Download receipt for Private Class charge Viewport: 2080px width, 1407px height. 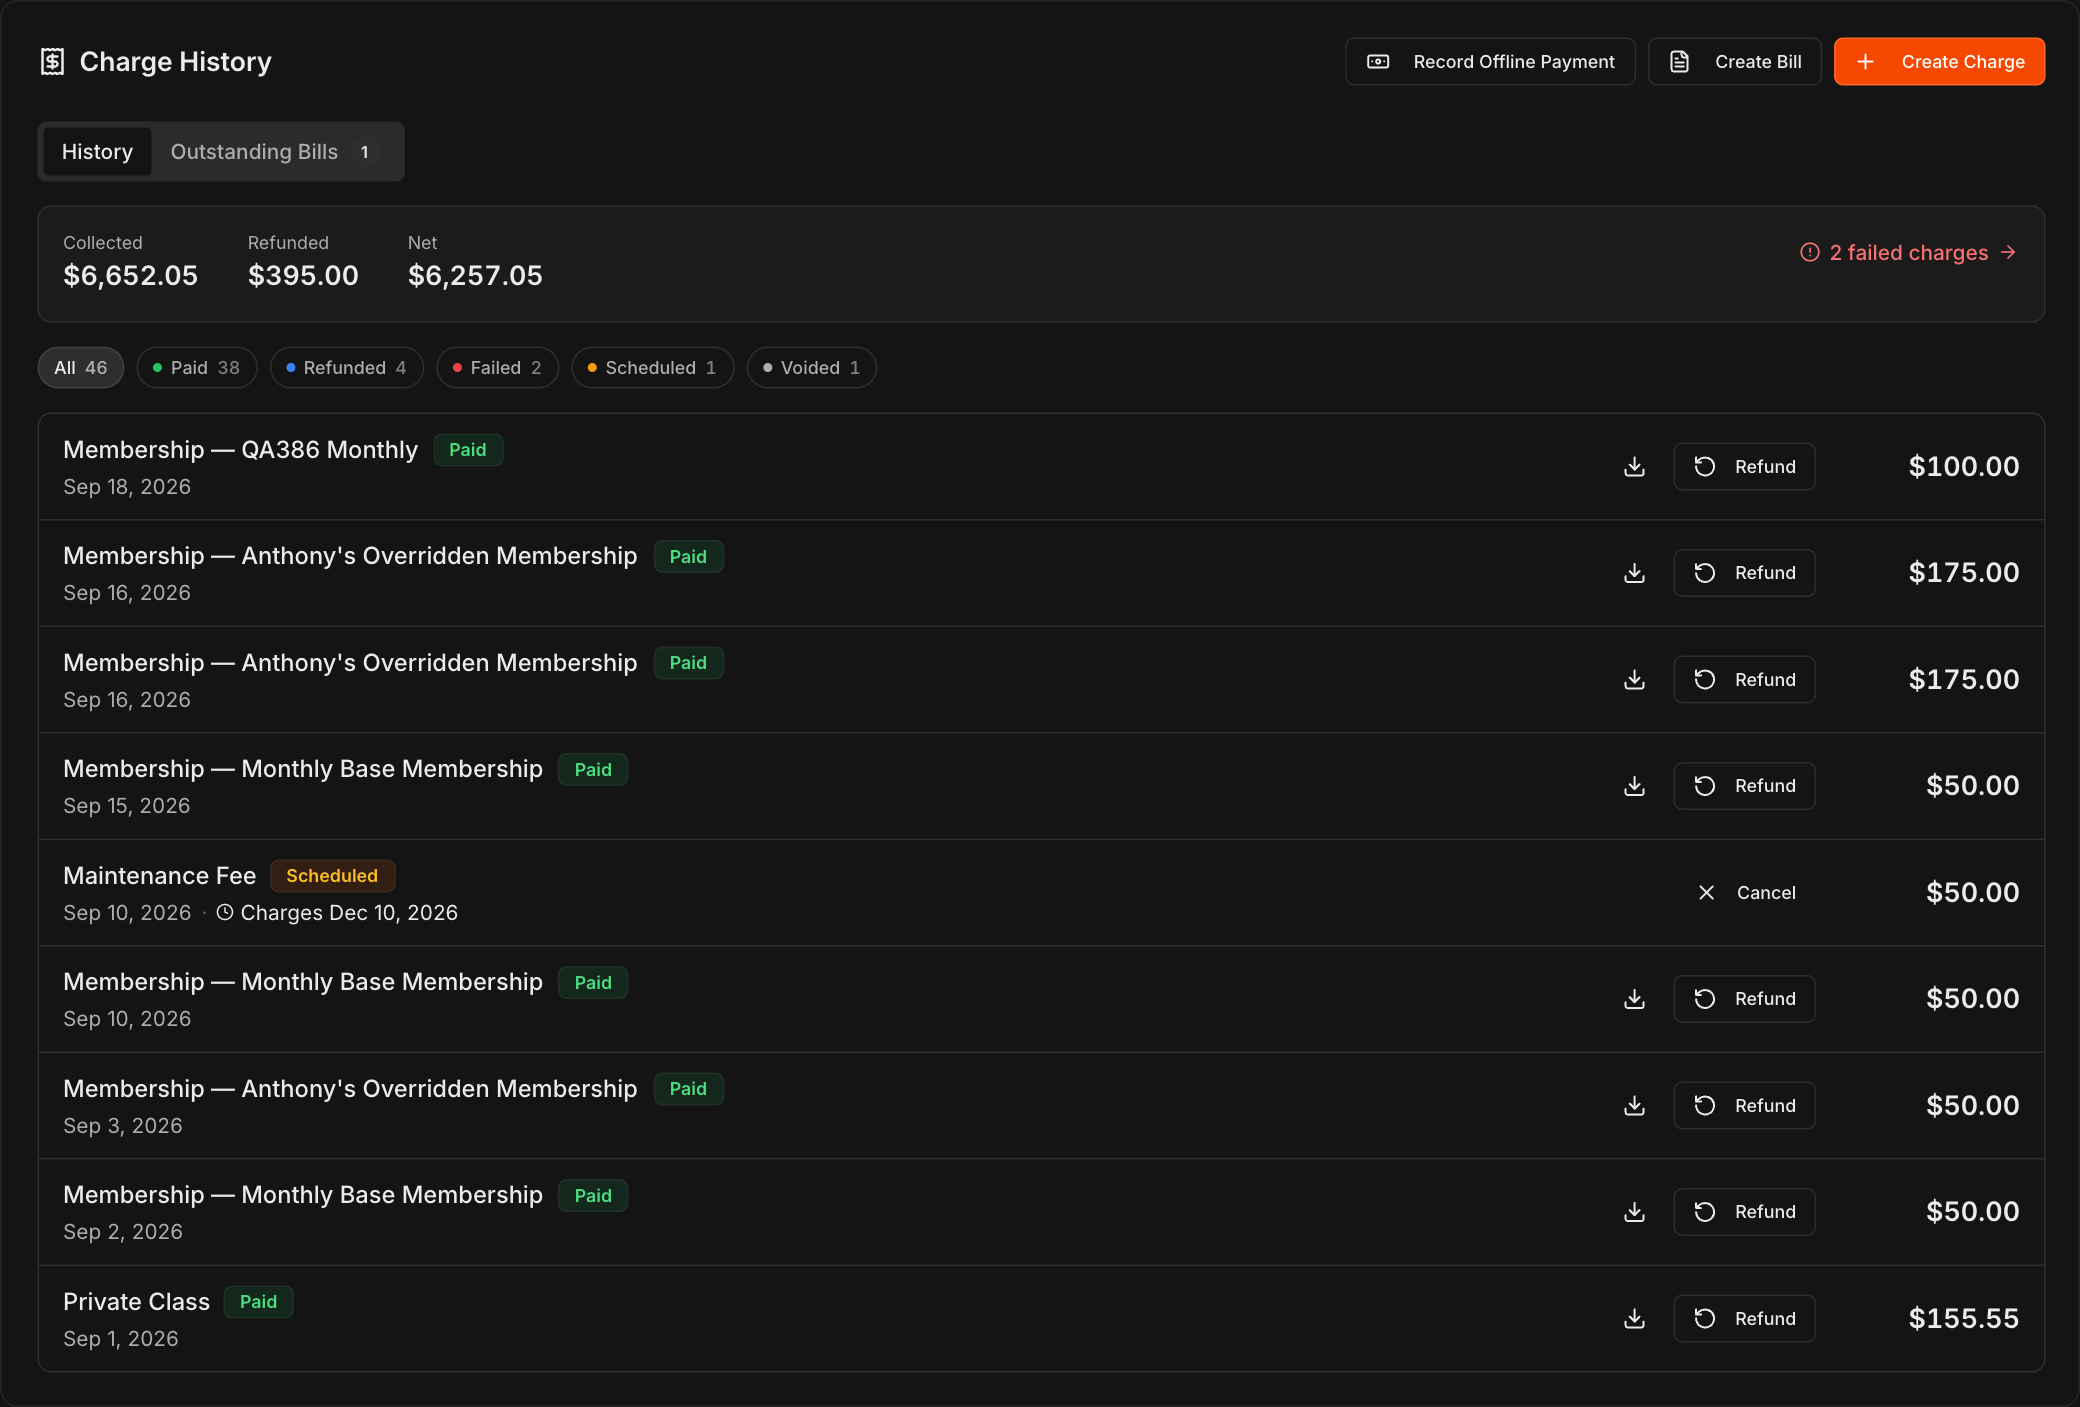tap(1634, 1319)
